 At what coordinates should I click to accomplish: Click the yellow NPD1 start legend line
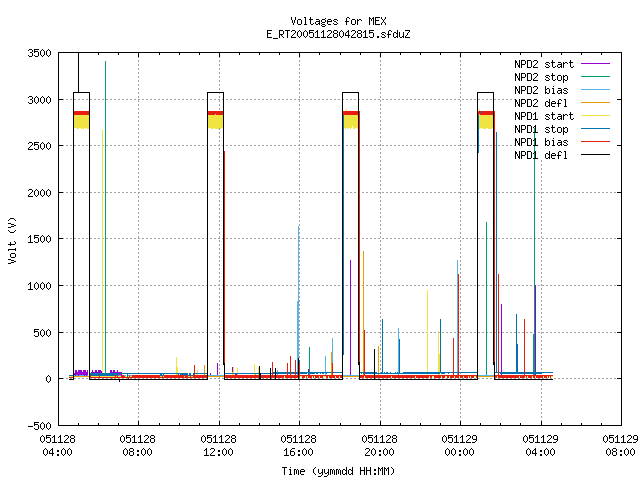pos(596,116)
